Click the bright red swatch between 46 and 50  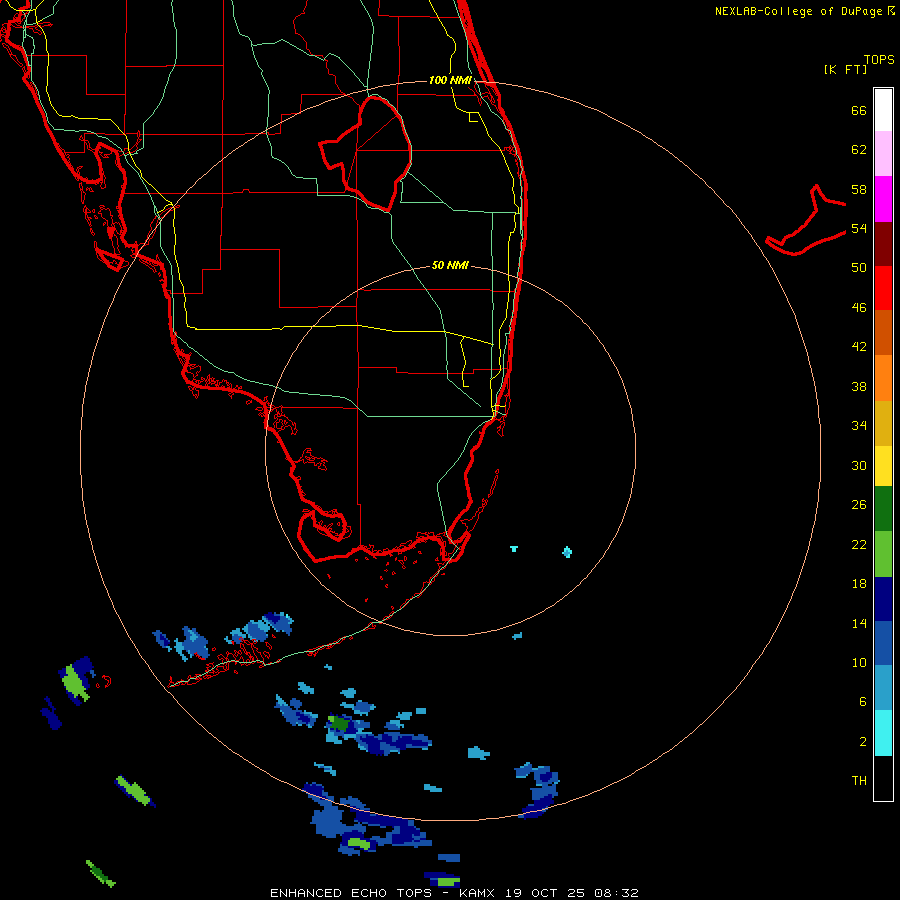click(883, 288)
